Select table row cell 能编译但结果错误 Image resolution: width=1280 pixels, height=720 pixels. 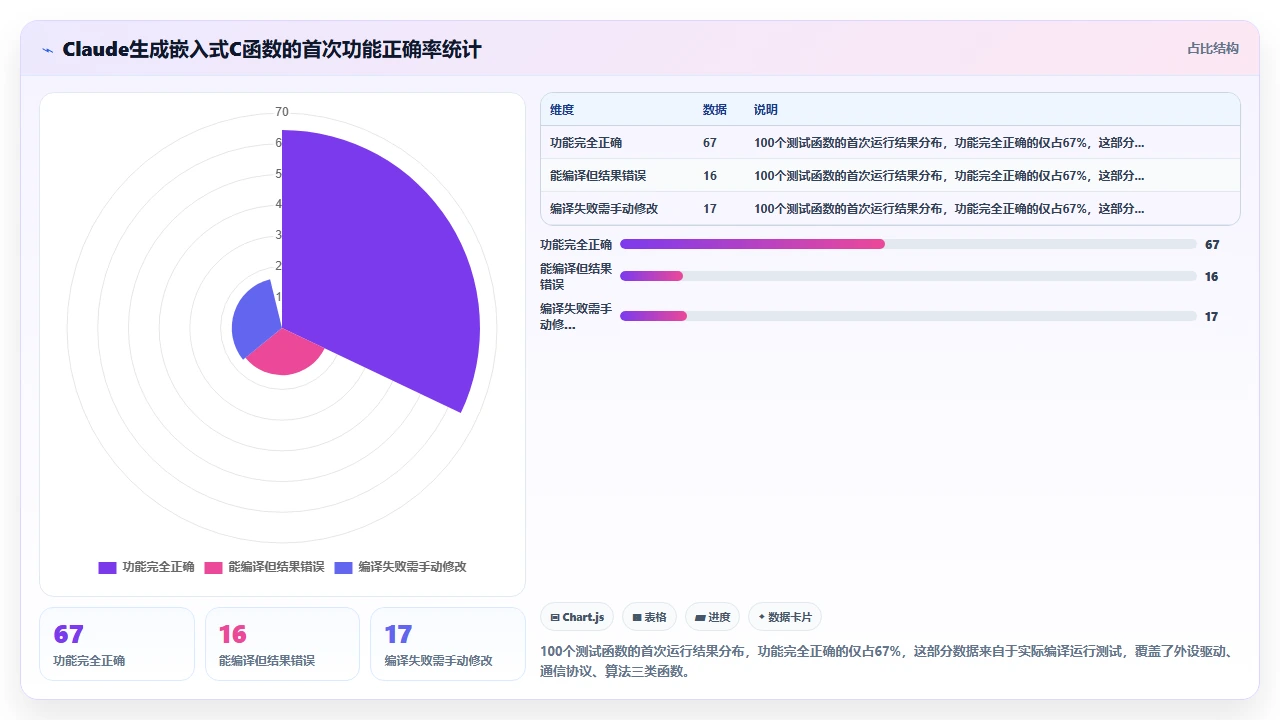(x=598, y=176)
